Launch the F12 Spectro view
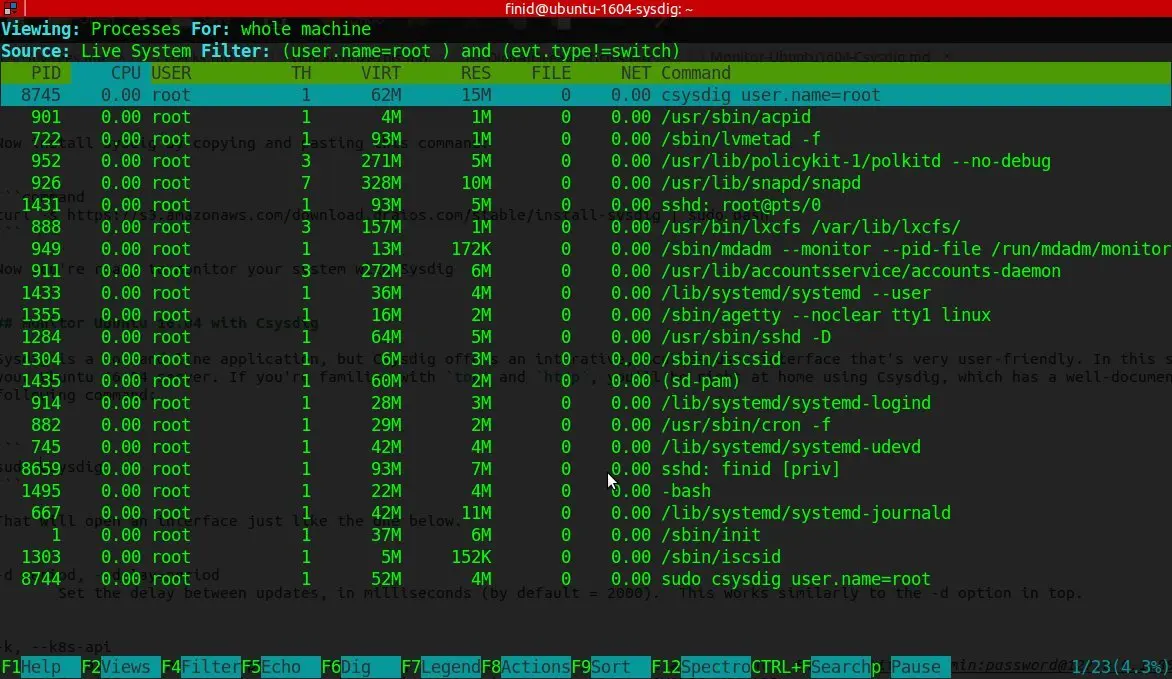Image resolution: width=1172 pixels, height=679 pixels. (700, 667)
